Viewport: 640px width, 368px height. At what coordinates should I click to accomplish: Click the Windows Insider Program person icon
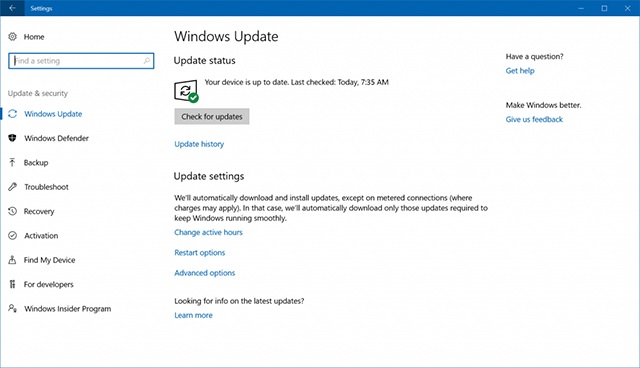point(13,308)
